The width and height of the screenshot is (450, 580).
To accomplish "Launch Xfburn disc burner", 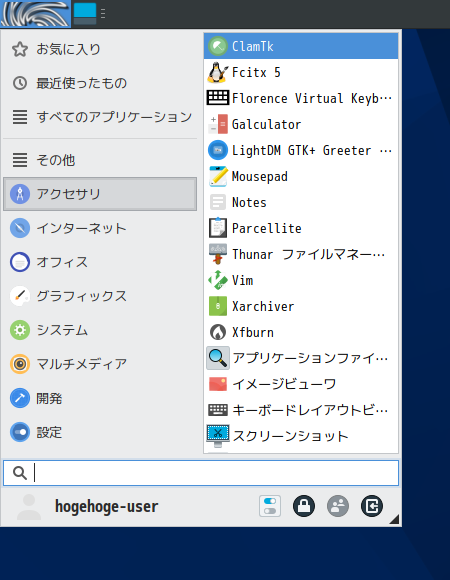I will [x=301, y=332].
